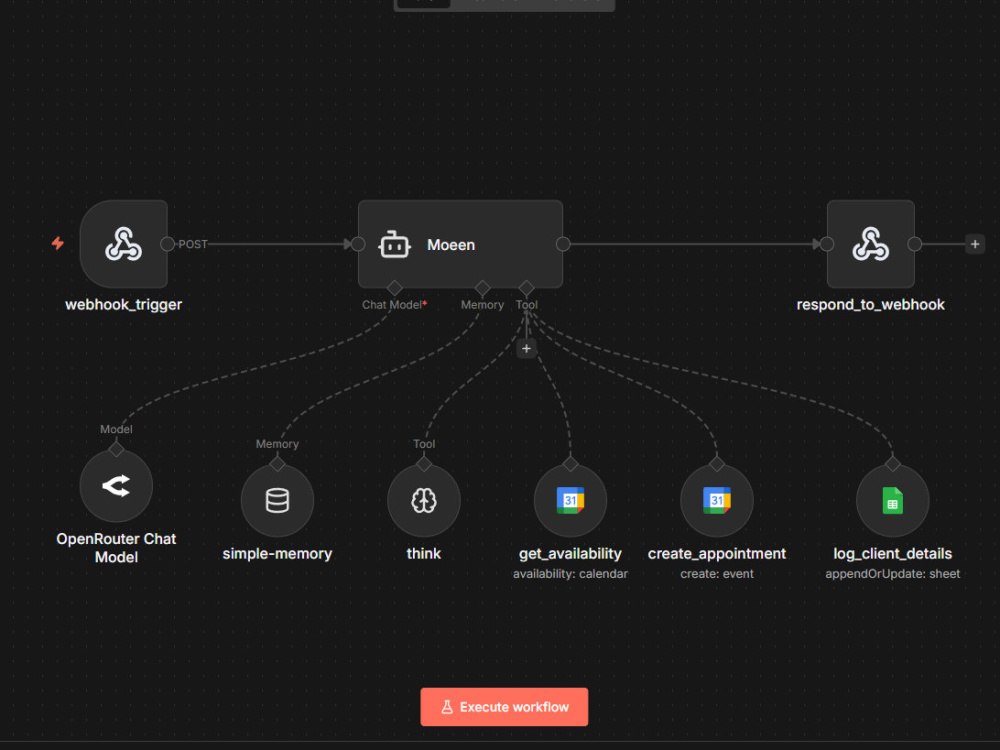Click the "log_client_details" label
This screenshot has width=1000, height=750.
coord(892,554)
